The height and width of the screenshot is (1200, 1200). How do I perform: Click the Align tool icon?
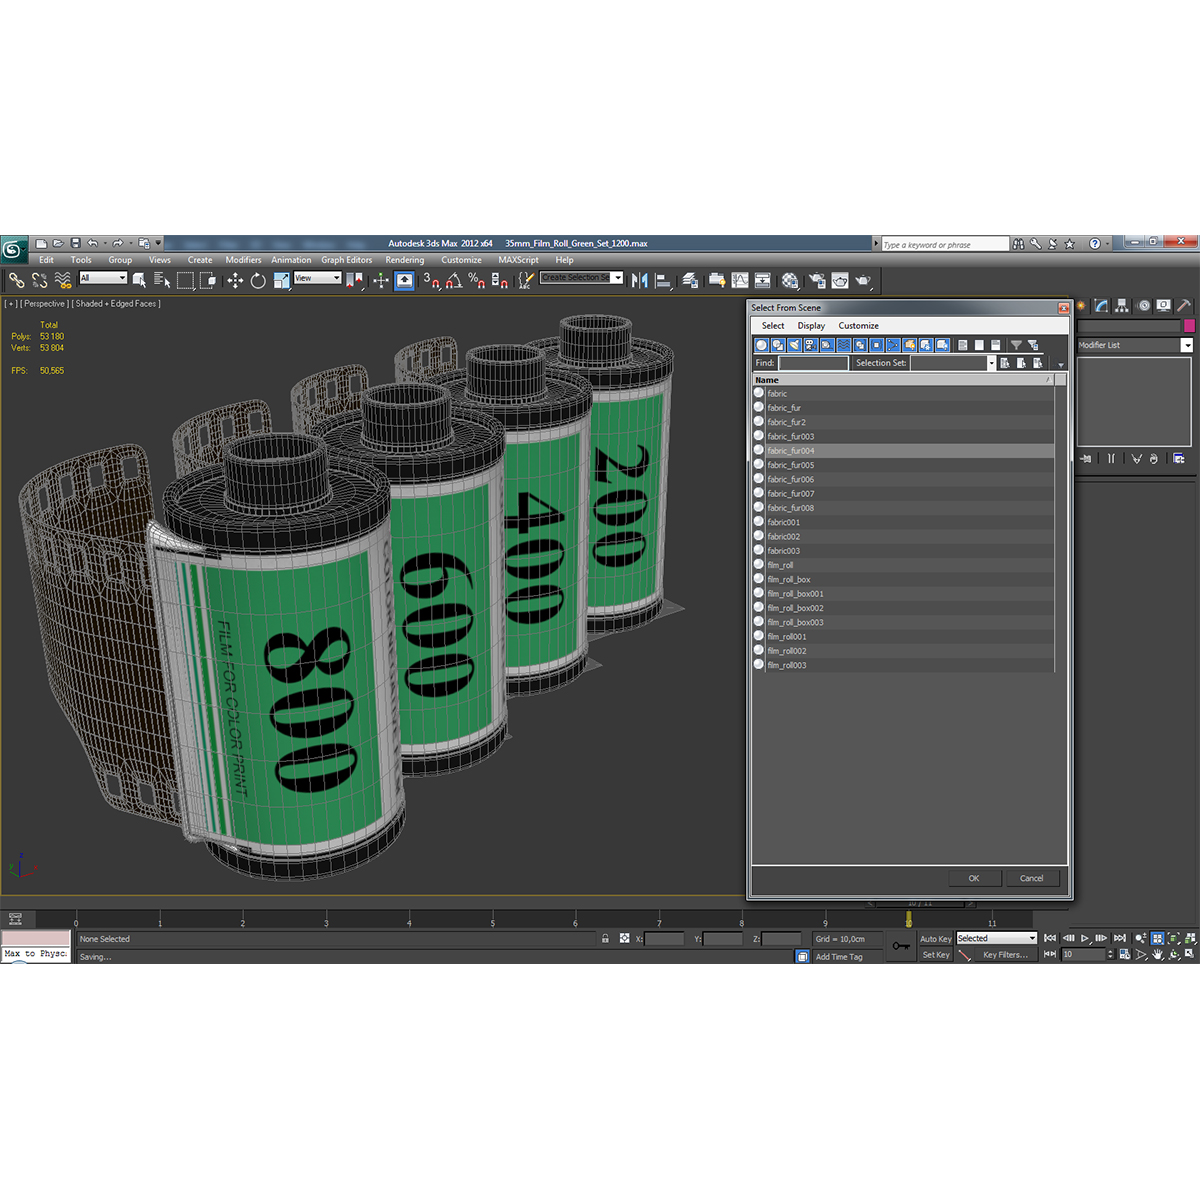click(x=663, y=281)
